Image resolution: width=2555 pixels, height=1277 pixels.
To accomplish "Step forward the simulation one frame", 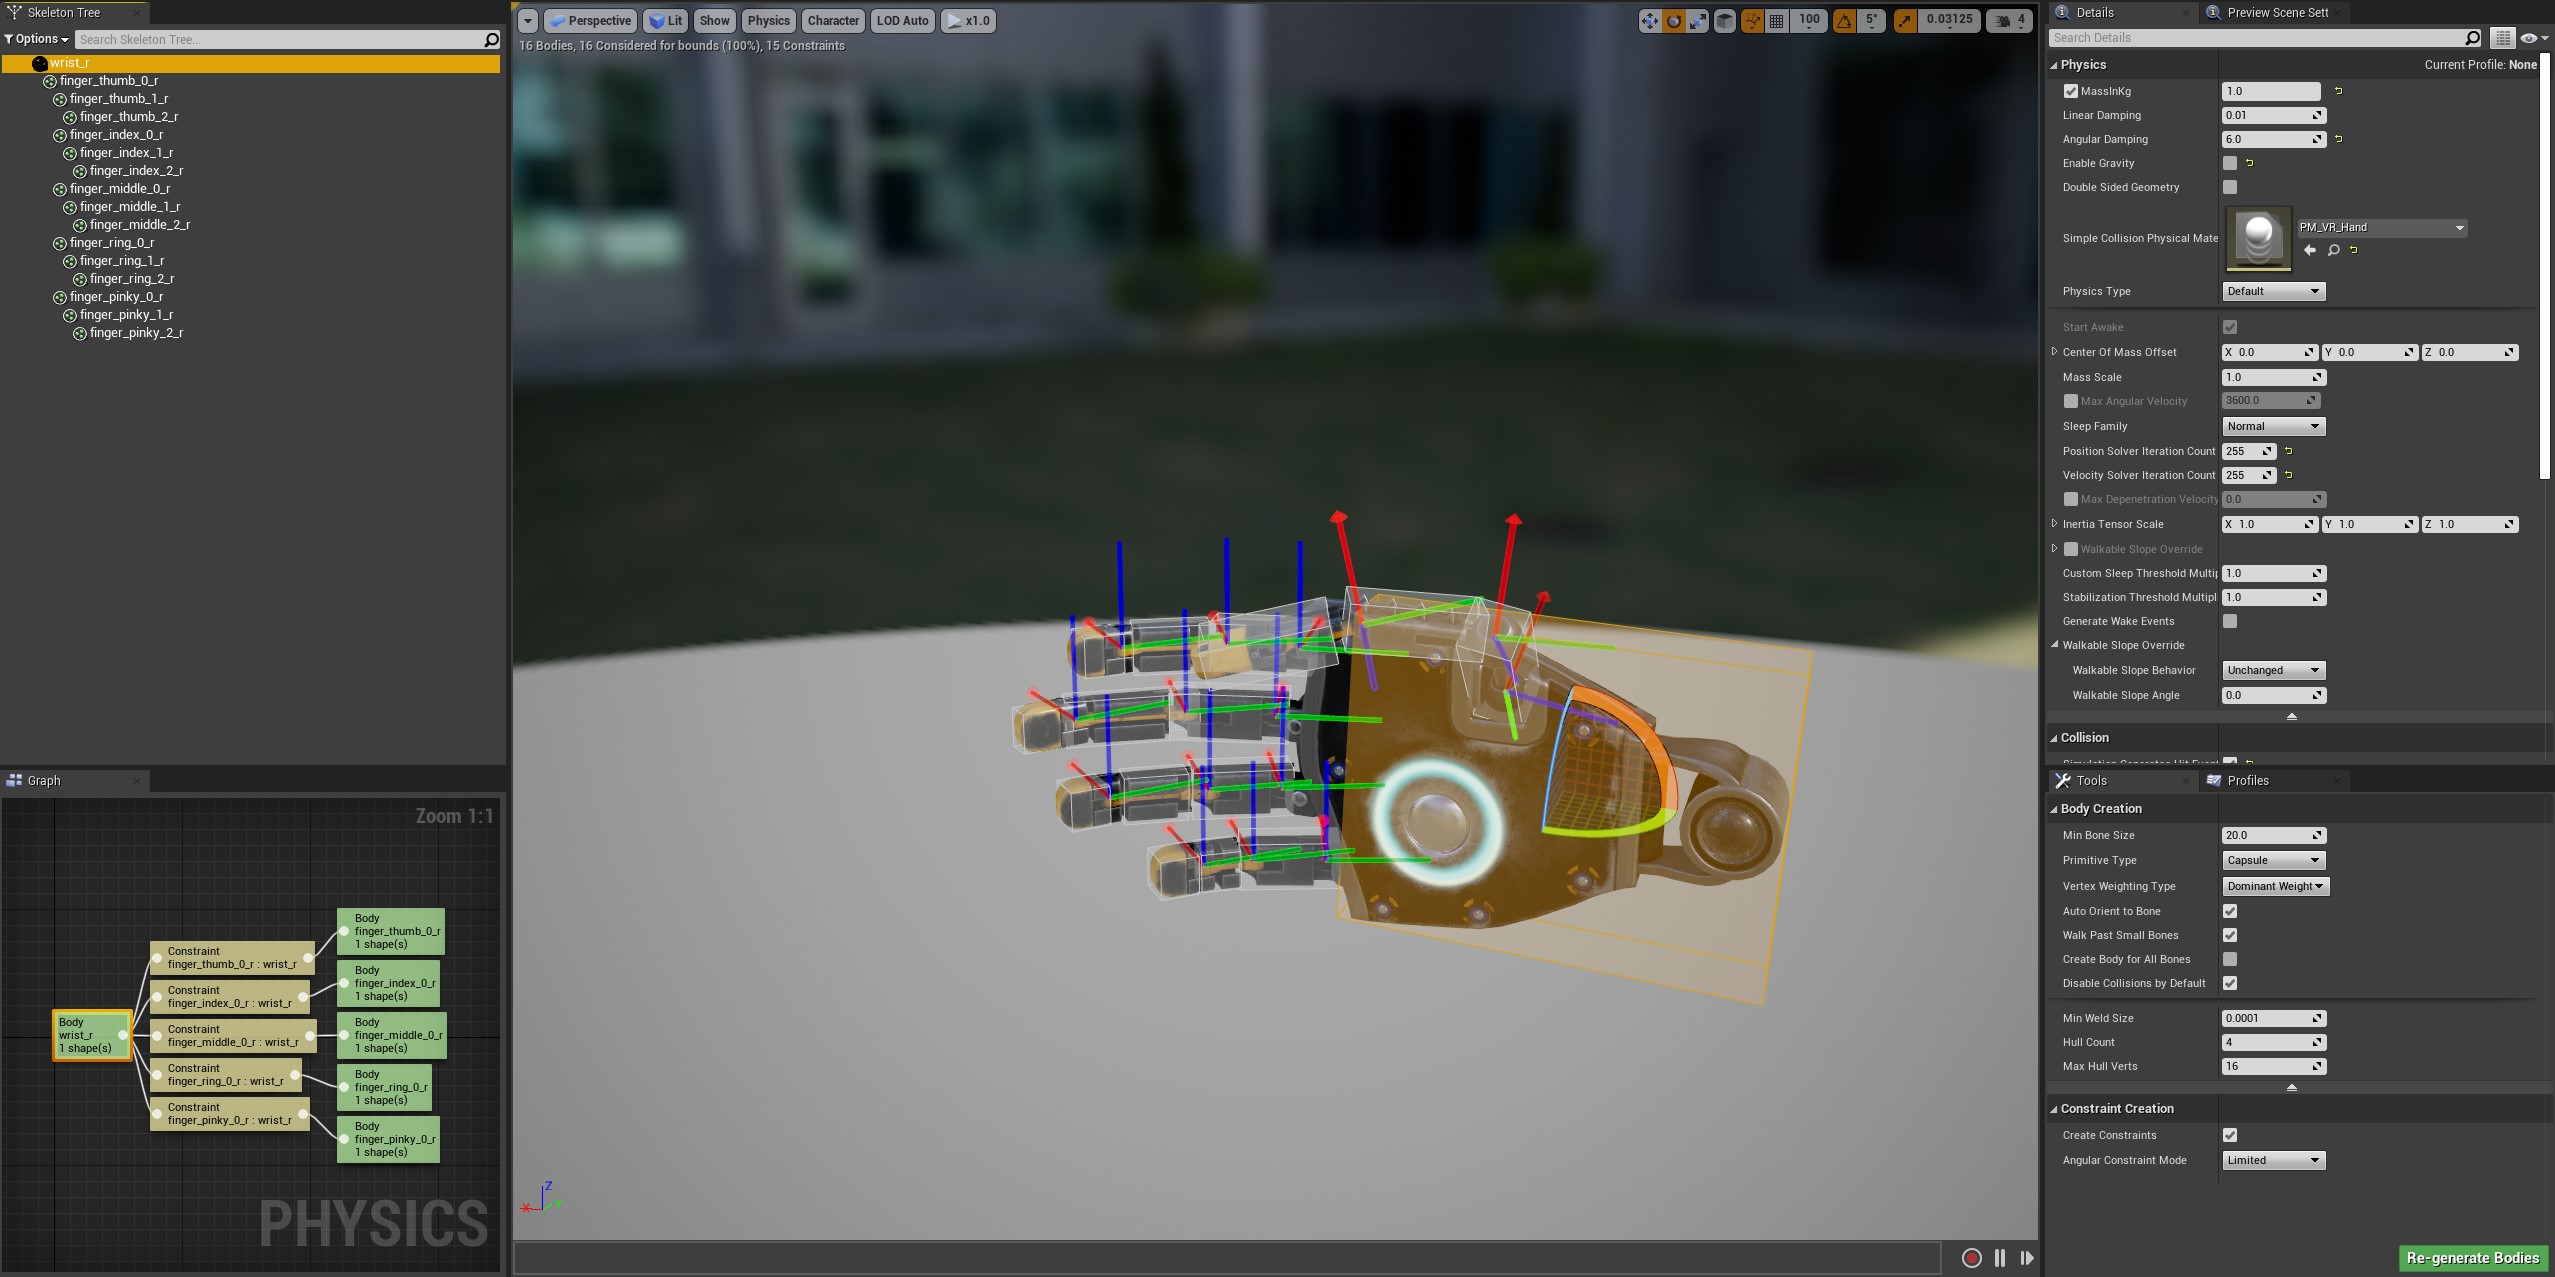I will point(2027,1258).
